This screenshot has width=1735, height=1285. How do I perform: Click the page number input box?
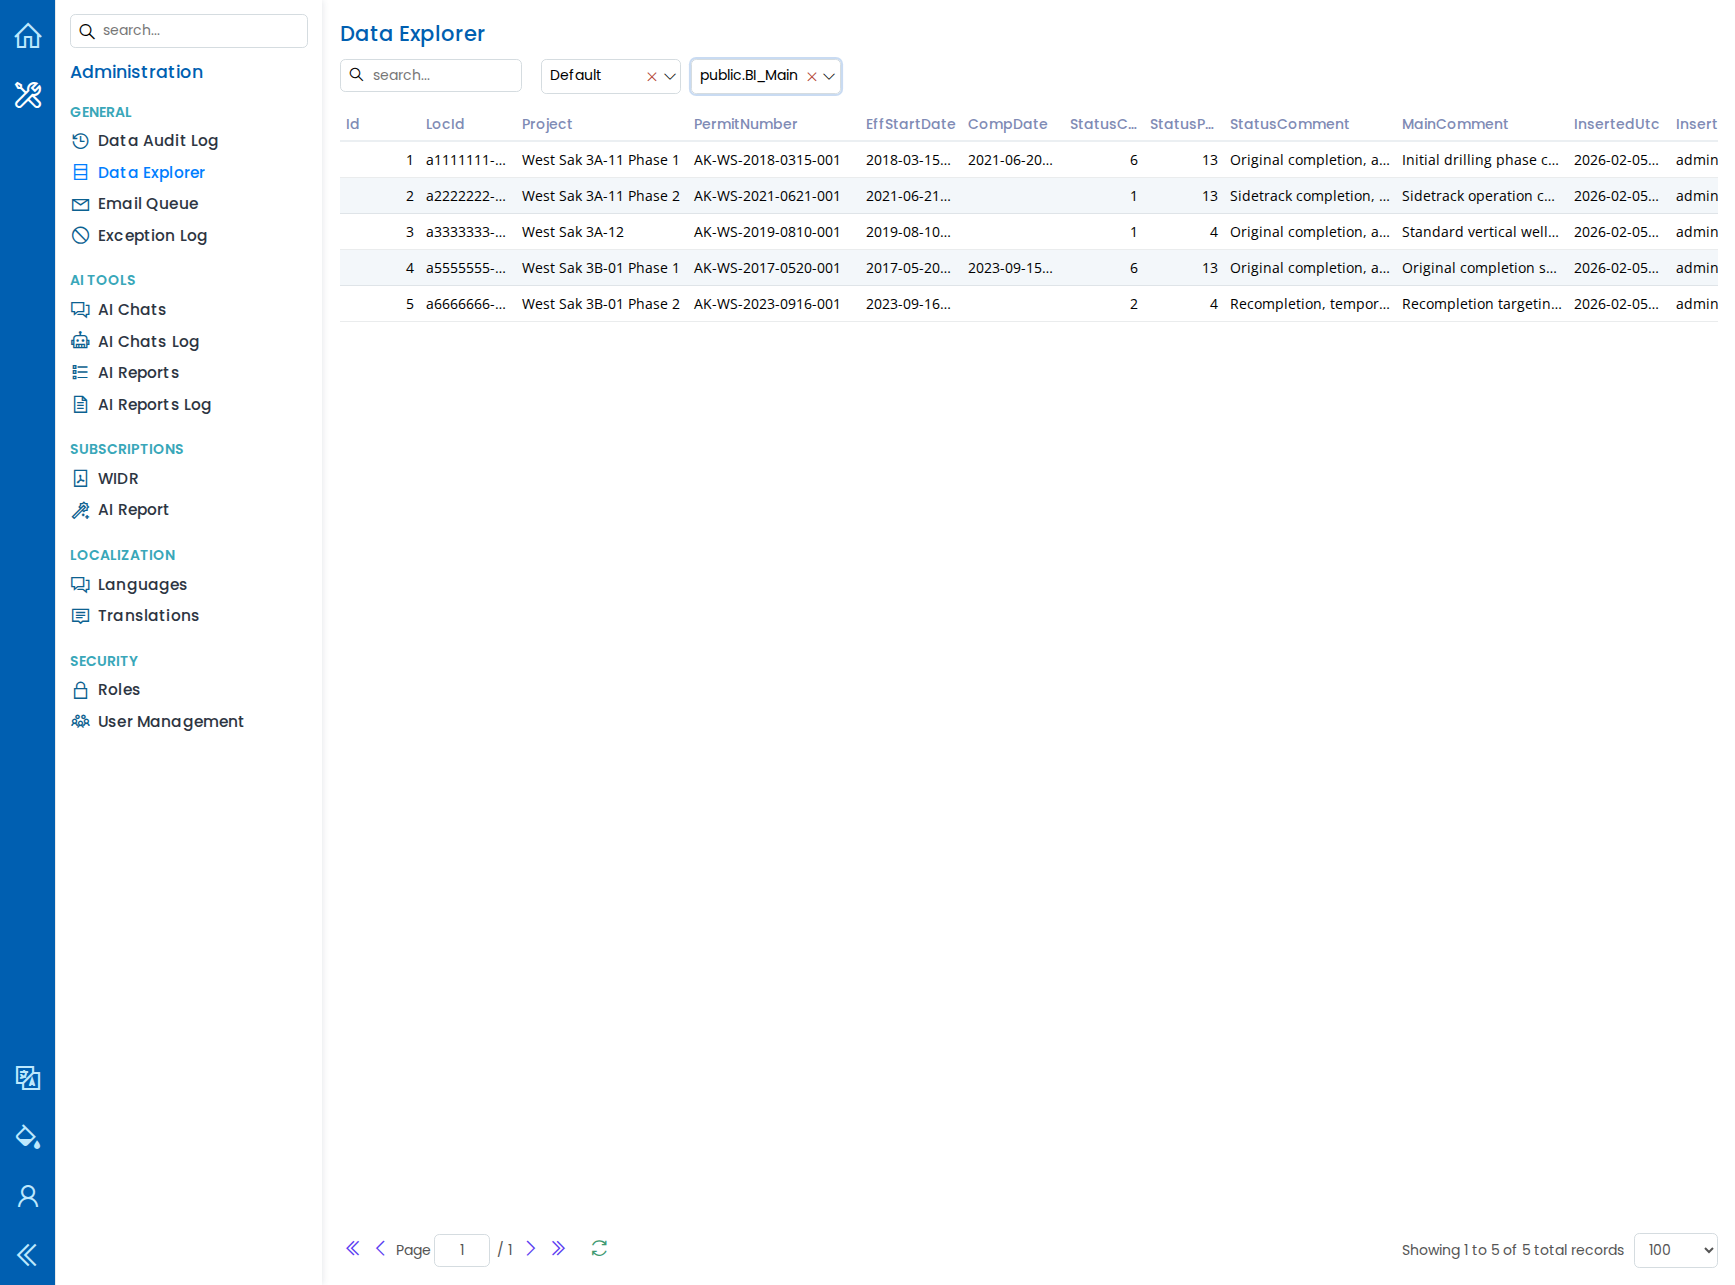point(462,1250)
